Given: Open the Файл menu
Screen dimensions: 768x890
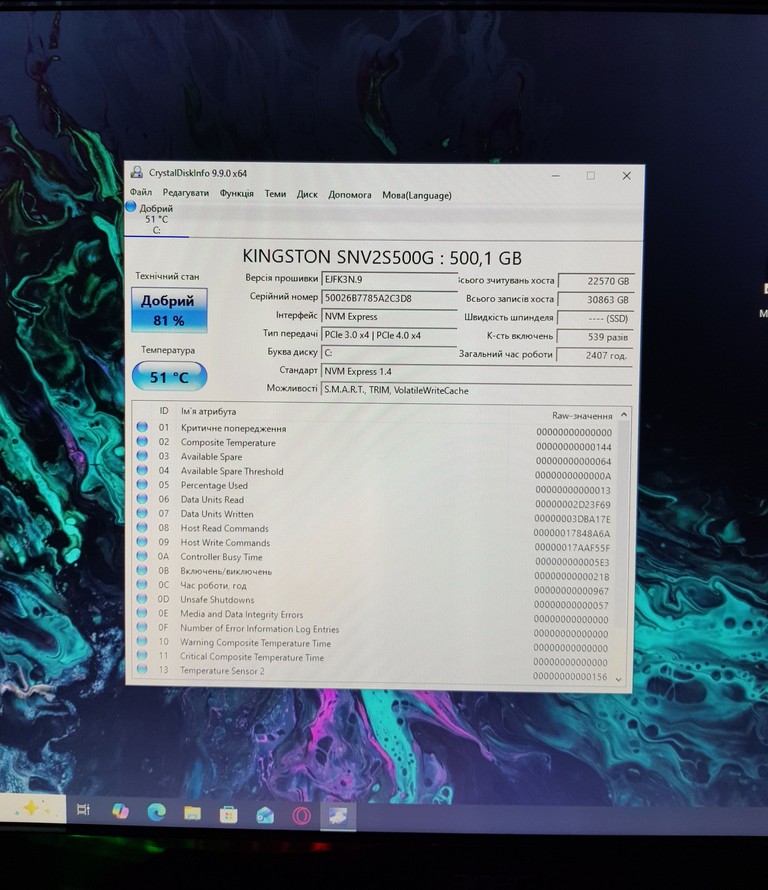Looking at the screenshot, I should [x=141, y=192].
